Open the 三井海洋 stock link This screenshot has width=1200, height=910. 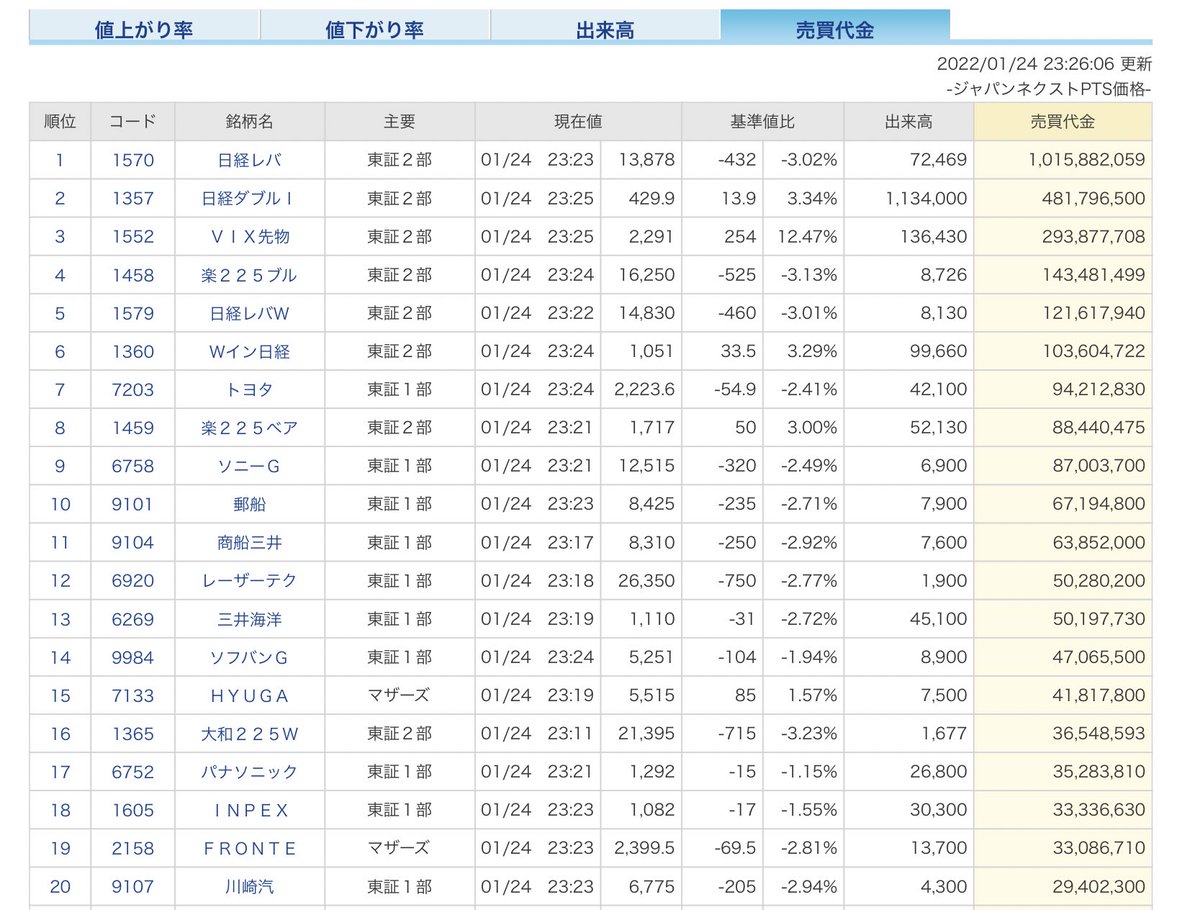click(x=249, y=619)
